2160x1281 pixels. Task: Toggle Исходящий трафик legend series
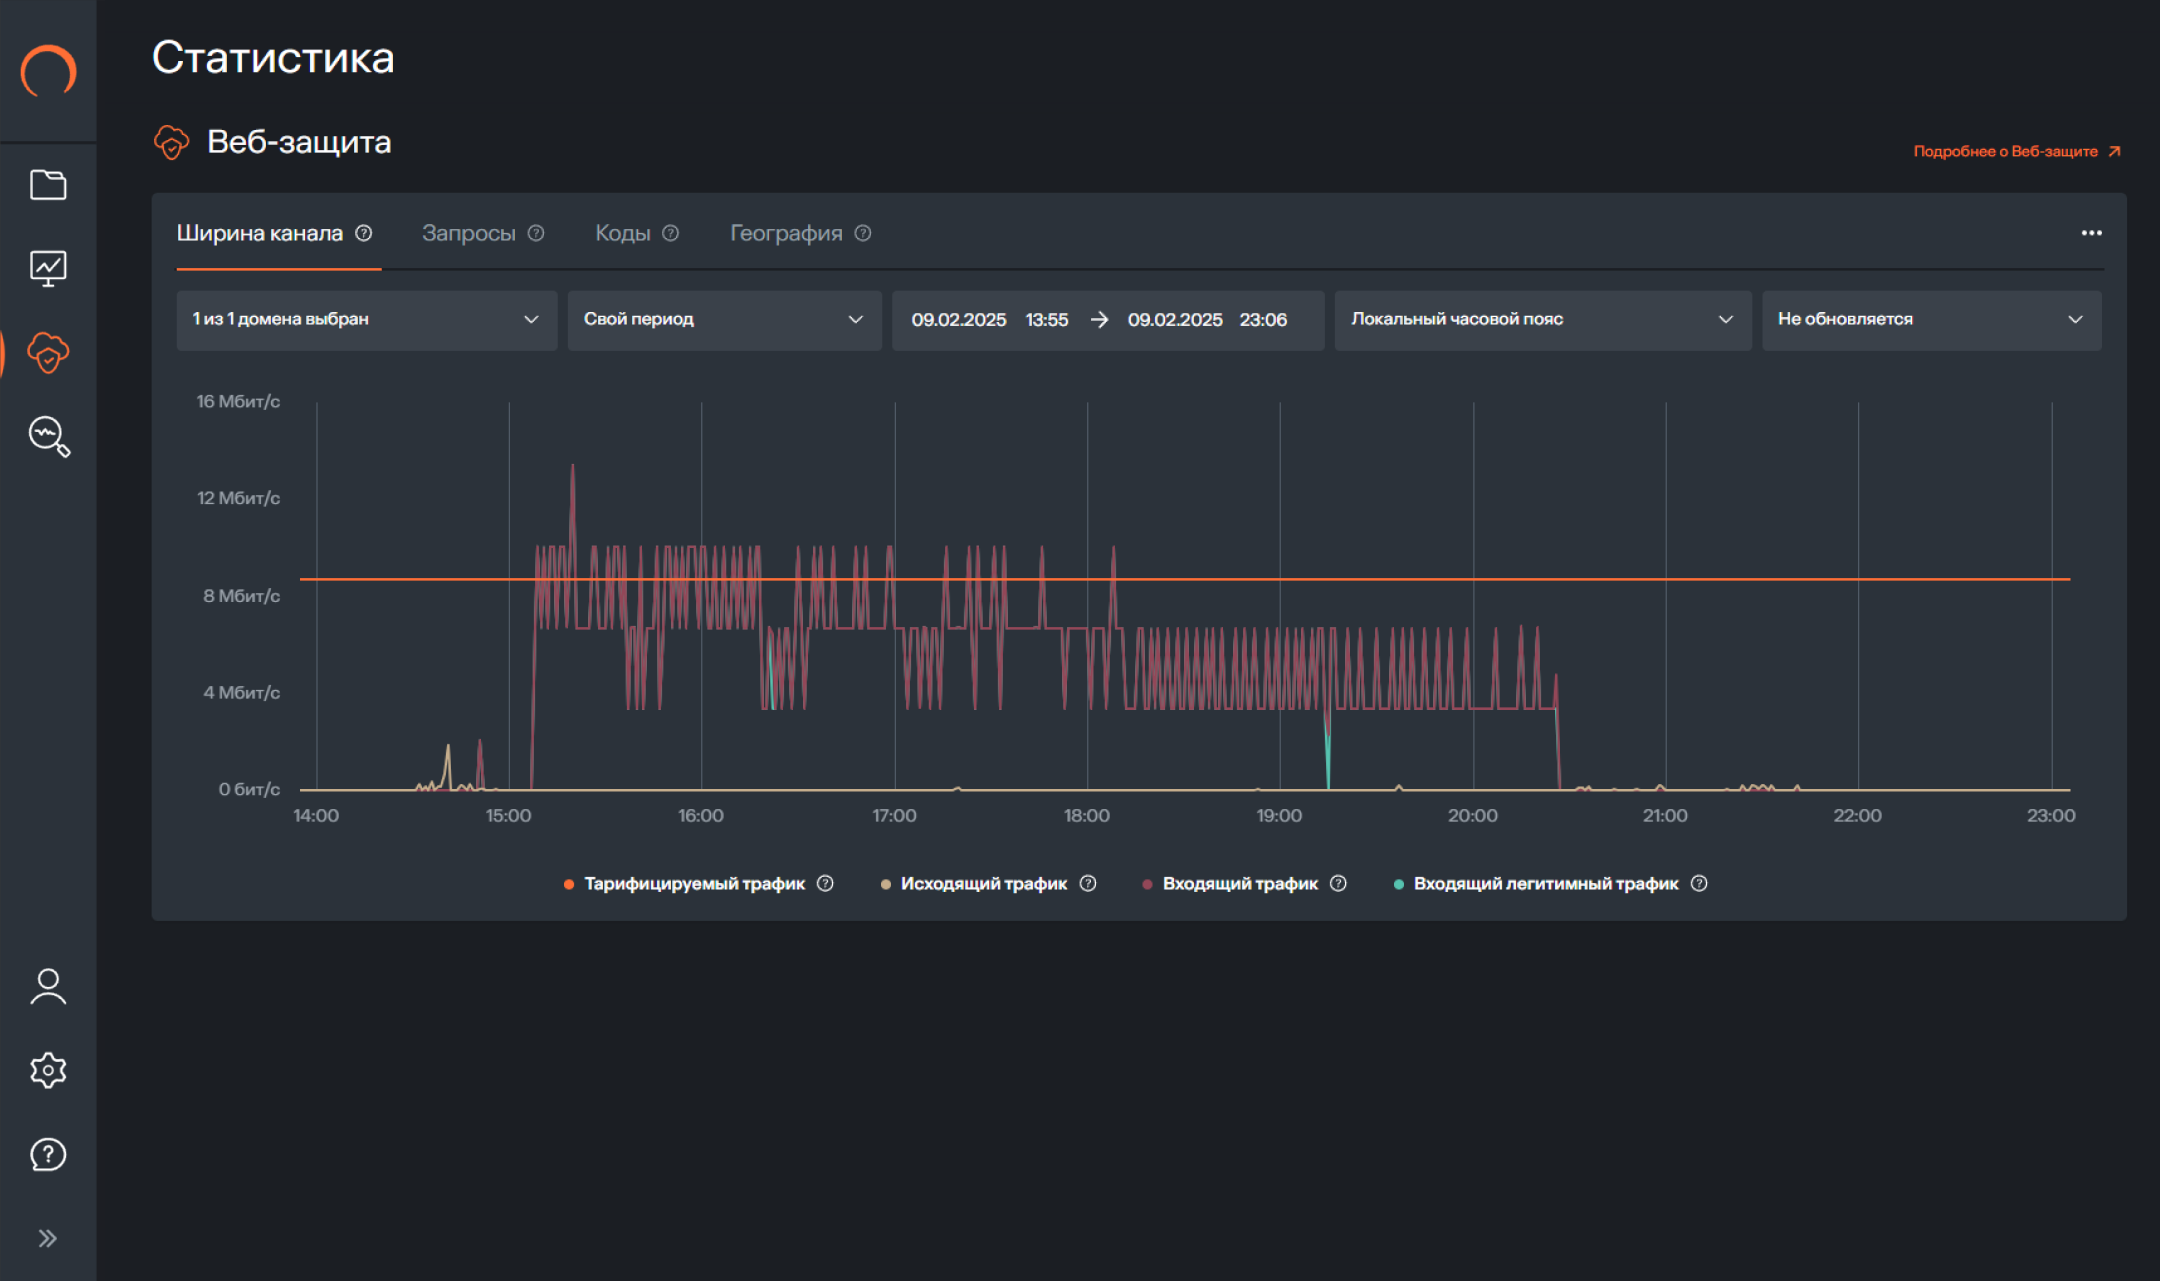pos(983,883)
